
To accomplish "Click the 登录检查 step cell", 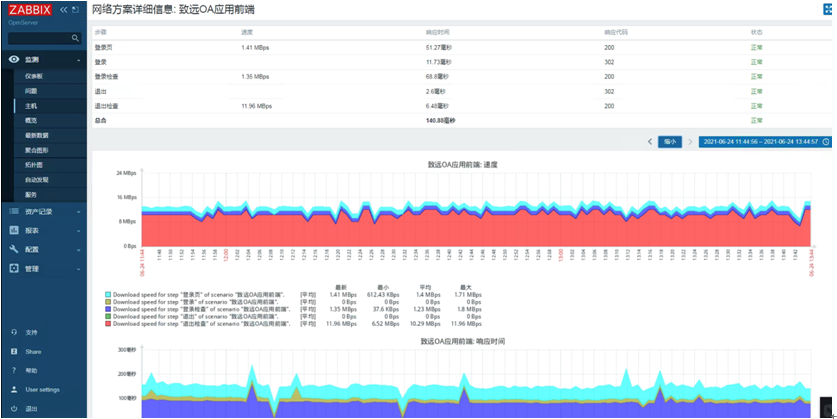I will (106, 77).
